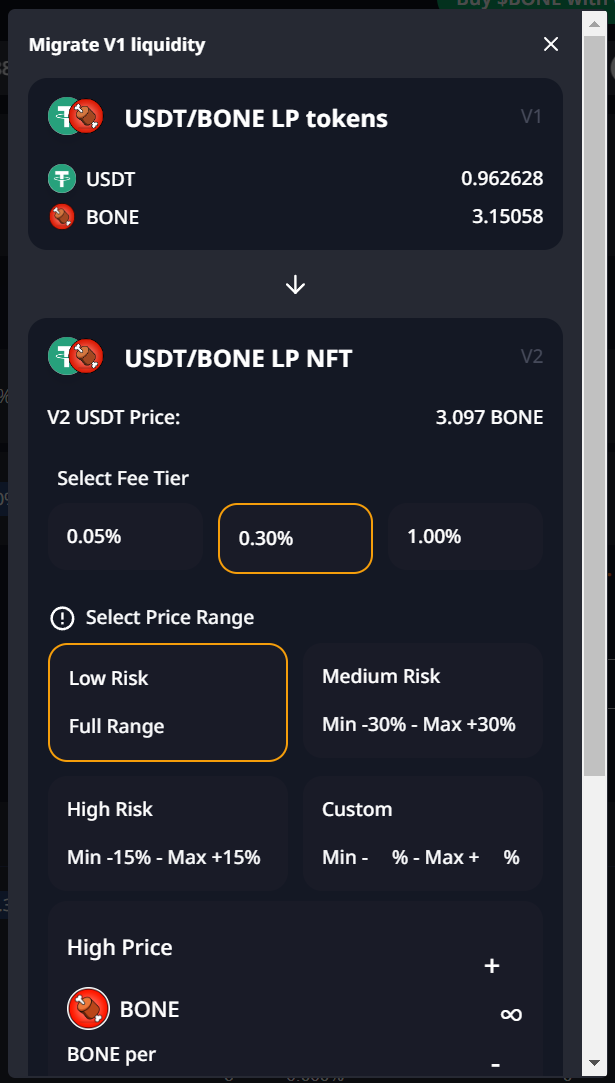This screenshot has height=1083, width=615.
Task: Click the BONE icon under High Price
Action: tap(88, 1009)
